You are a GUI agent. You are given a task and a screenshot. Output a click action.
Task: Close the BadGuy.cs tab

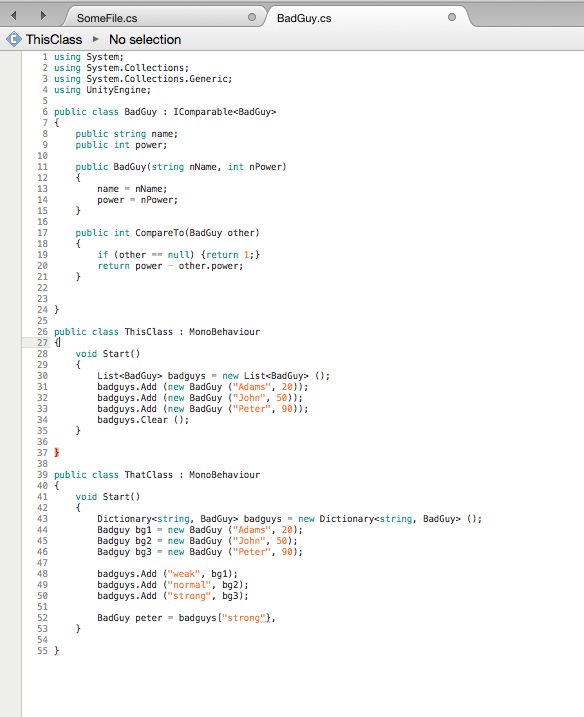pos(452,17)
